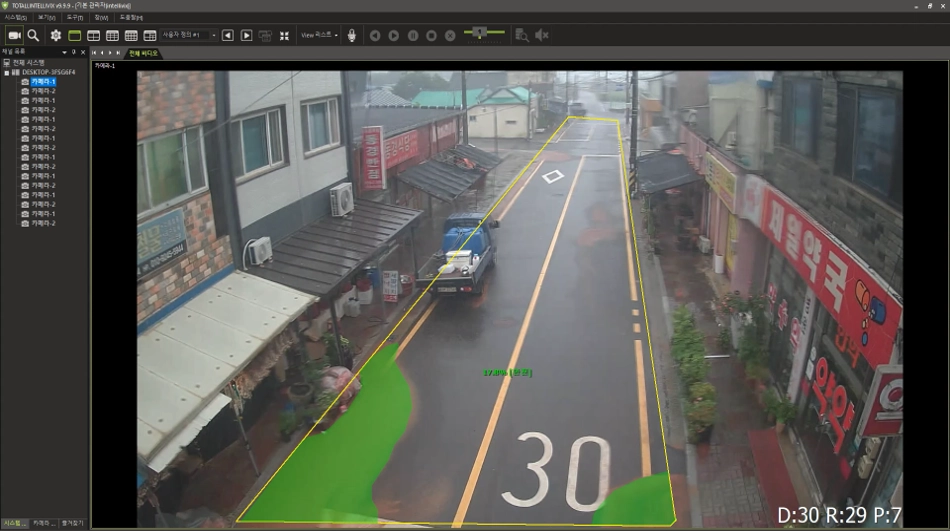This screenshot has height=531, width=950.
Task: Open the 보기(V) menu
Action: tap(47, 18)
